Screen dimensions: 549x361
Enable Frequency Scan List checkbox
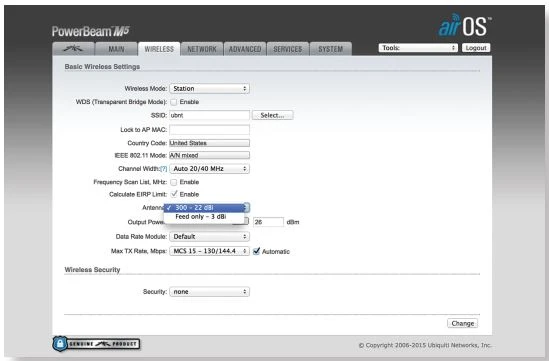coord(174,182)
